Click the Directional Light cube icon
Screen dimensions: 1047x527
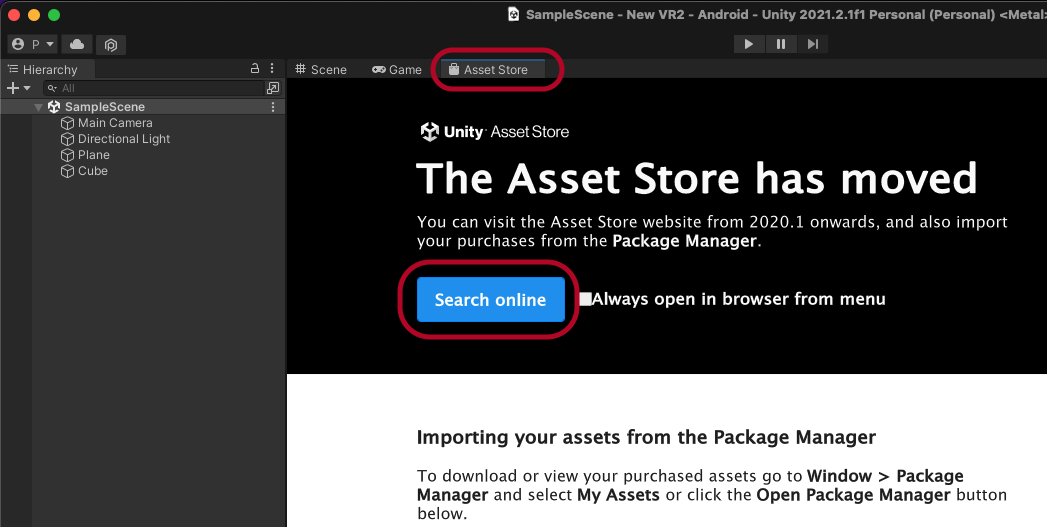67,139
